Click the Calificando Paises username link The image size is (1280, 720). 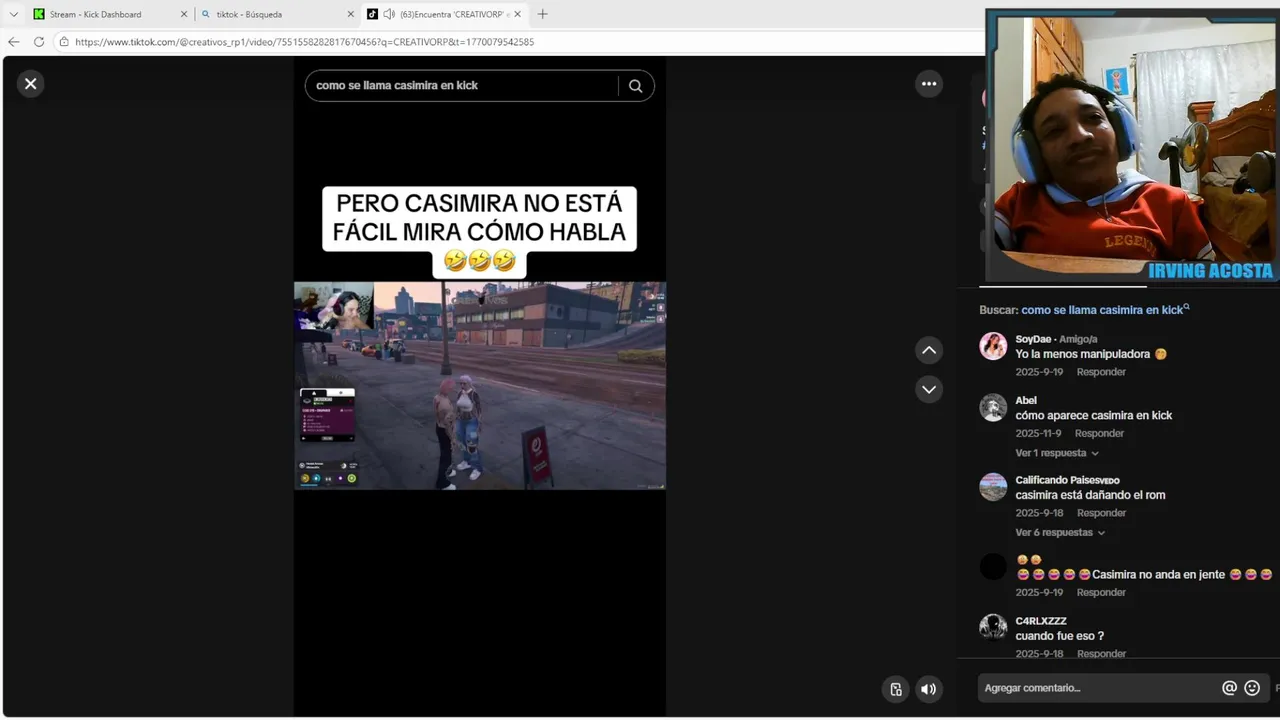click(1067, 480)
